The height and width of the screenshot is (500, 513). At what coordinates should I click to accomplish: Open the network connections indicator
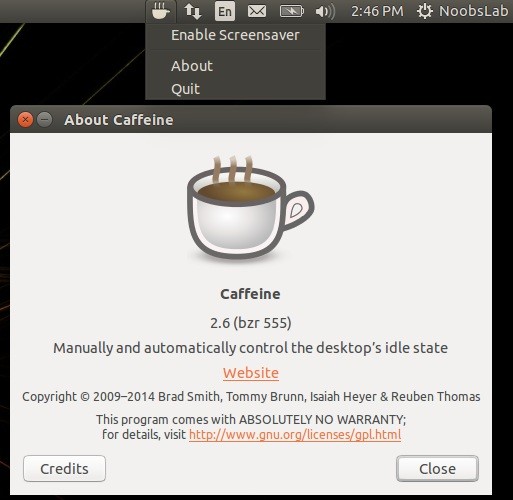point(193,11)
